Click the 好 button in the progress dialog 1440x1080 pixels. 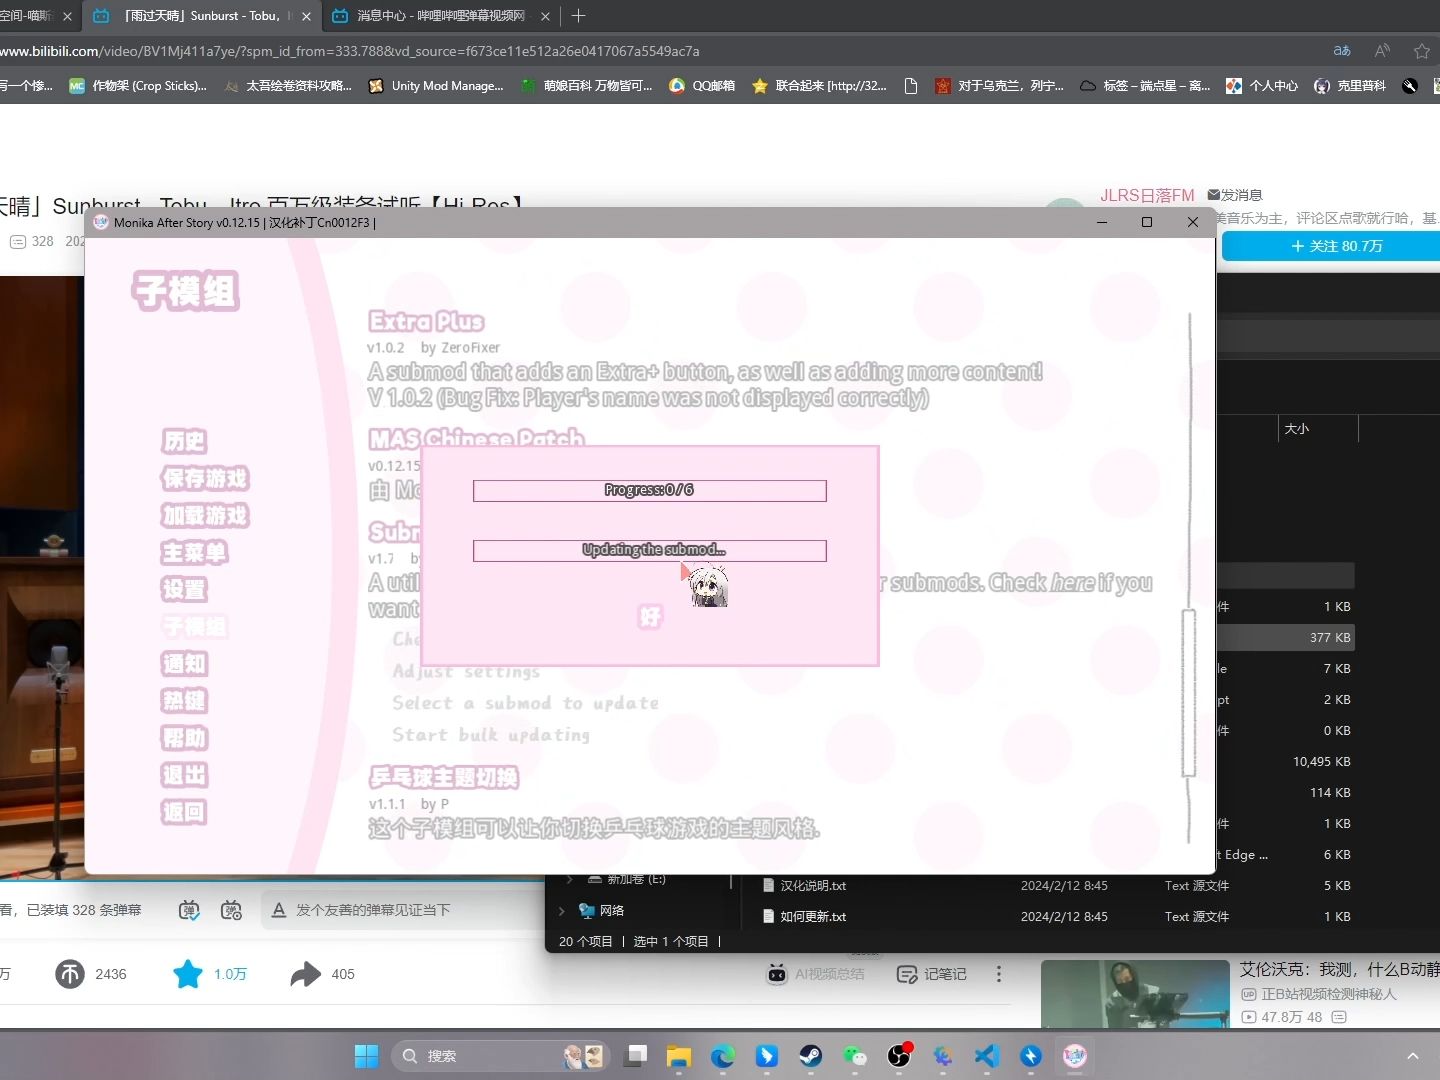650,617
